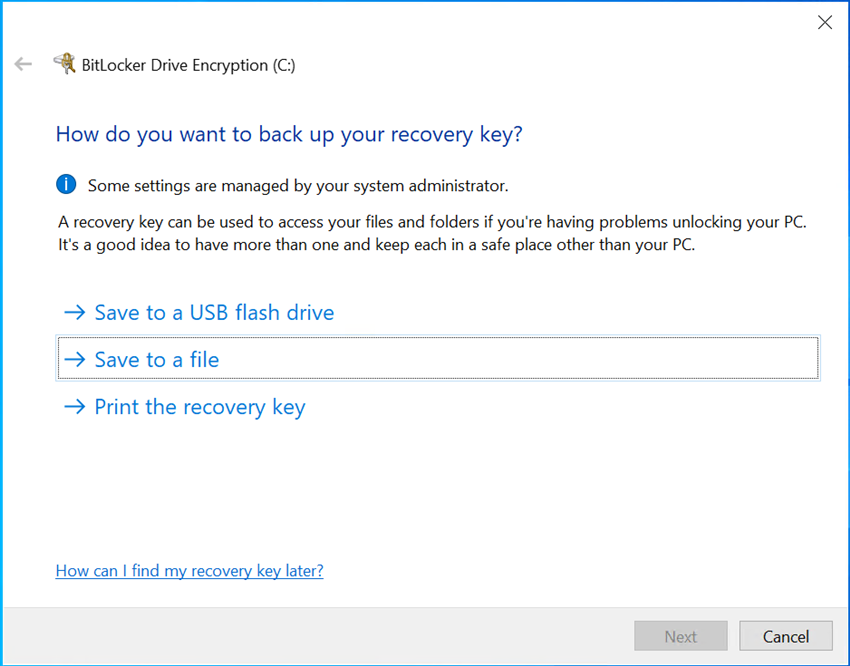Image resolution: width=850 pixels, height=666 pixels.
Task: Click the BitLocker key icon in the header
Action: click(64, 62)
